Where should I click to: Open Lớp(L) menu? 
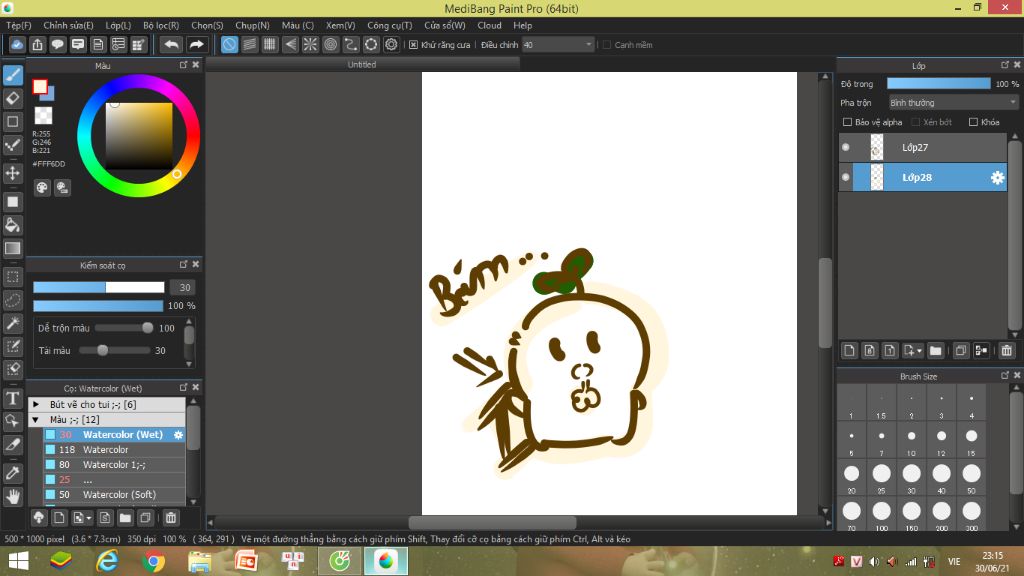pyautogui.click(x=118, y=25)
